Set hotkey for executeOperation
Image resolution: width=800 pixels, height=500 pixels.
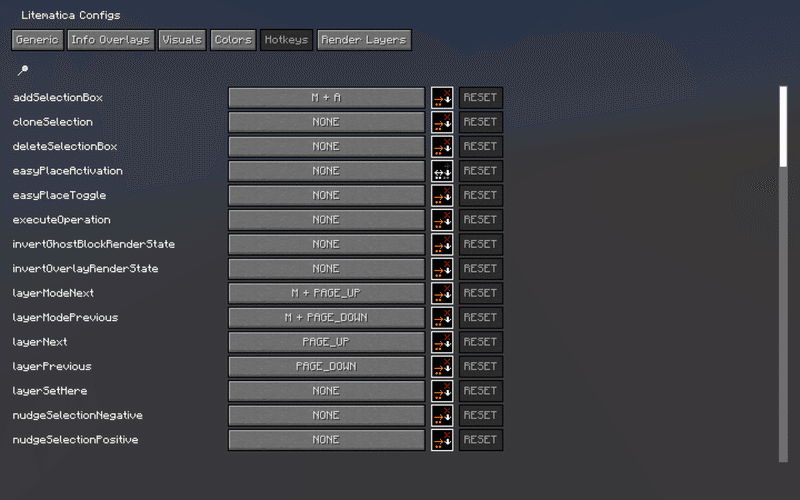point(326,220)
